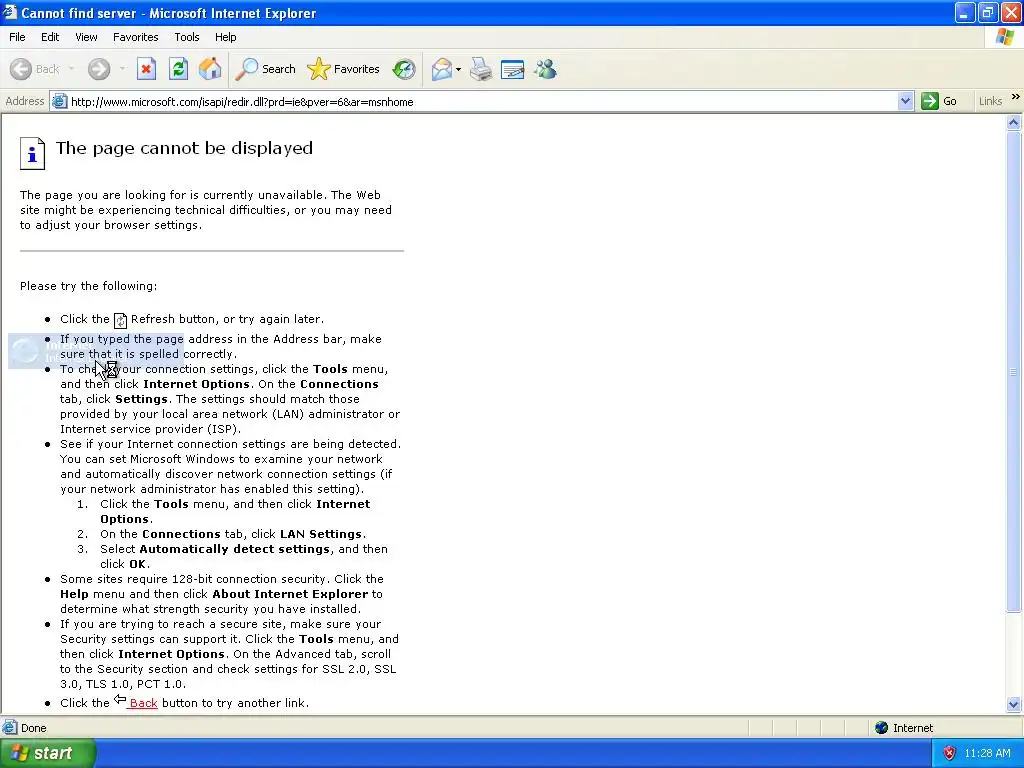The image size is (1024, 768).
Task: Click the Edit page toolbar icon
Action: coord(513,69)
